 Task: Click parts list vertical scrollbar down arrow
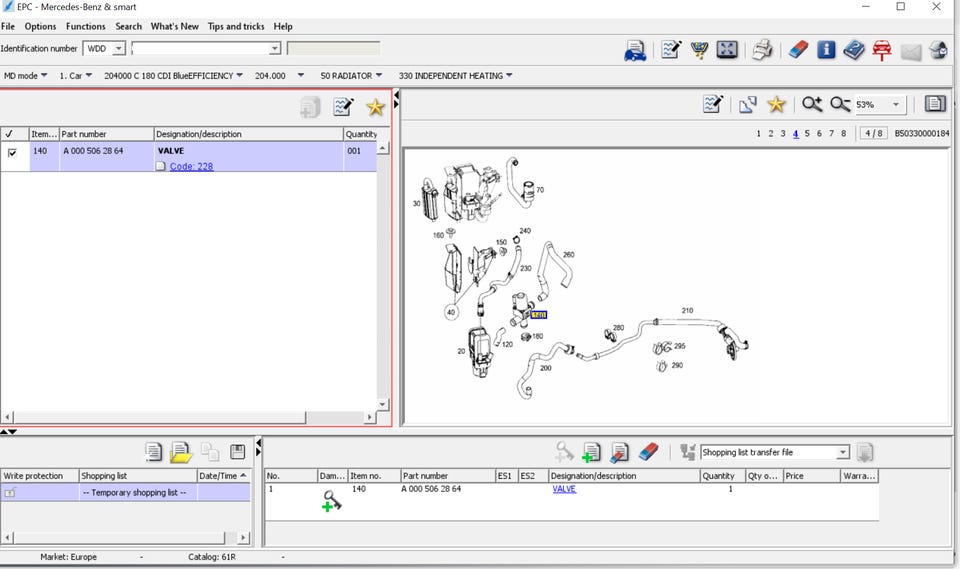(383, 404)
